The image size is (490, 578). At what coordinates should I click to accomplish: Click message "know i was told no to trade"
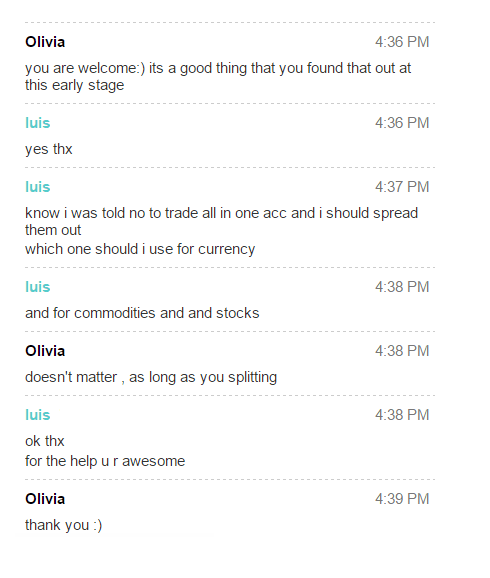click(x=222, y=222)
